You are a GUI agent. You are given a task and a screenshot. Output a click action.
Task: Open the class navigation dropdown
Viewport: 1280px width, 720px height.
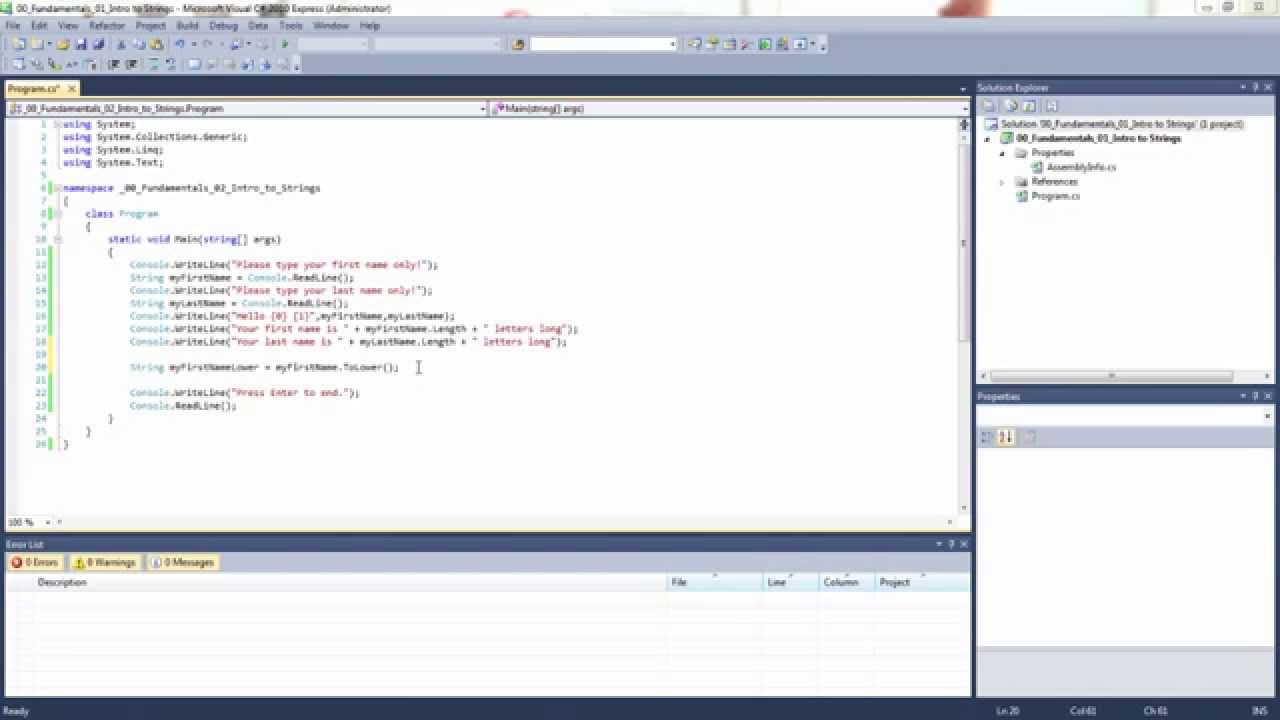click(482, 108)
